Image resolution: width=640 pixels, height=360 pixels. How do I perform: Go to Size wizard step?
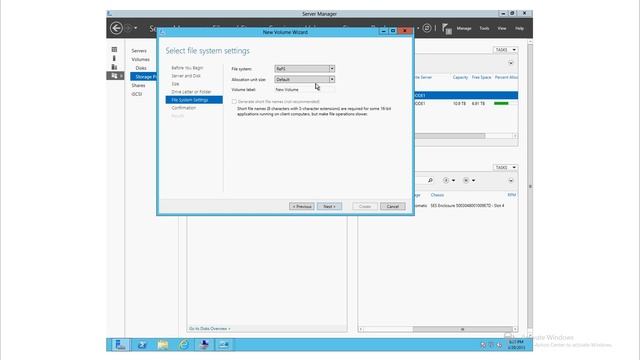click(175, 84)
